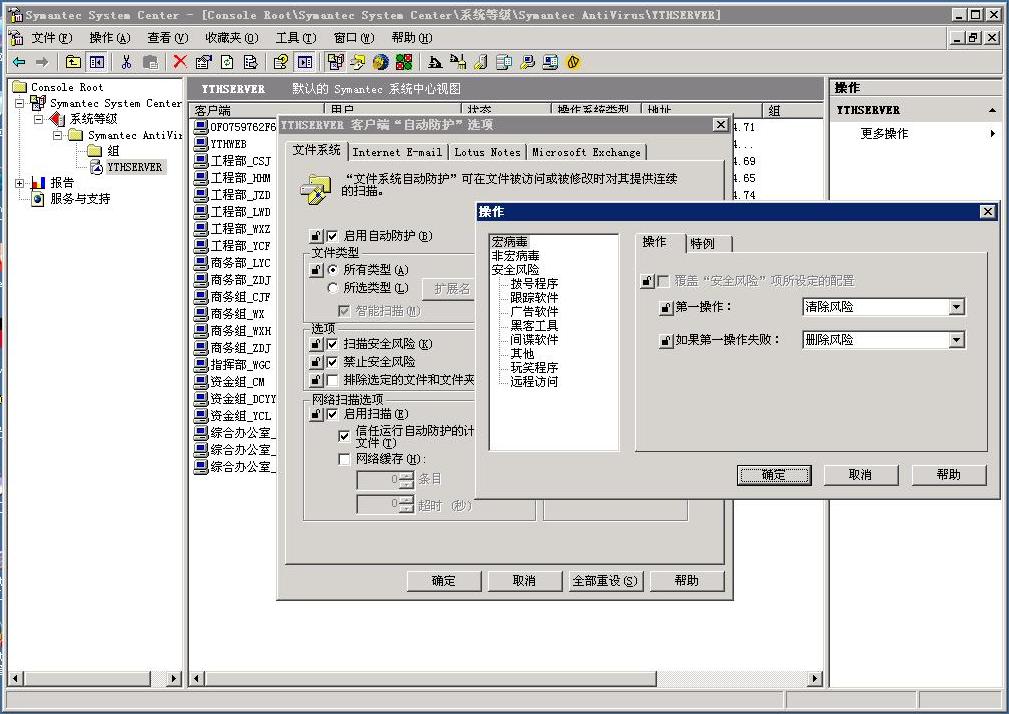Viewport: 1009px width, 714px height.
Task: Check the 排除选定的文件和文件夹 checkbox
Action: (x=332, y=380)
